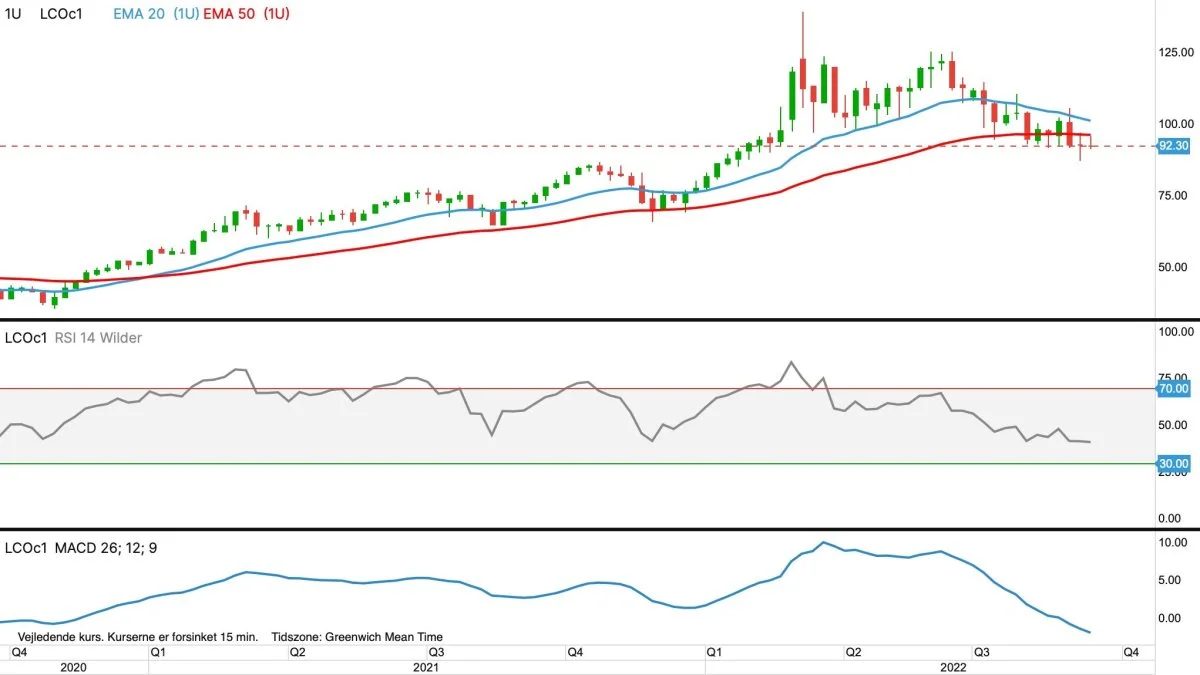Click the MACD 10.00 axis label
The image size is (1200, 675).
(x=1172, y=542)
